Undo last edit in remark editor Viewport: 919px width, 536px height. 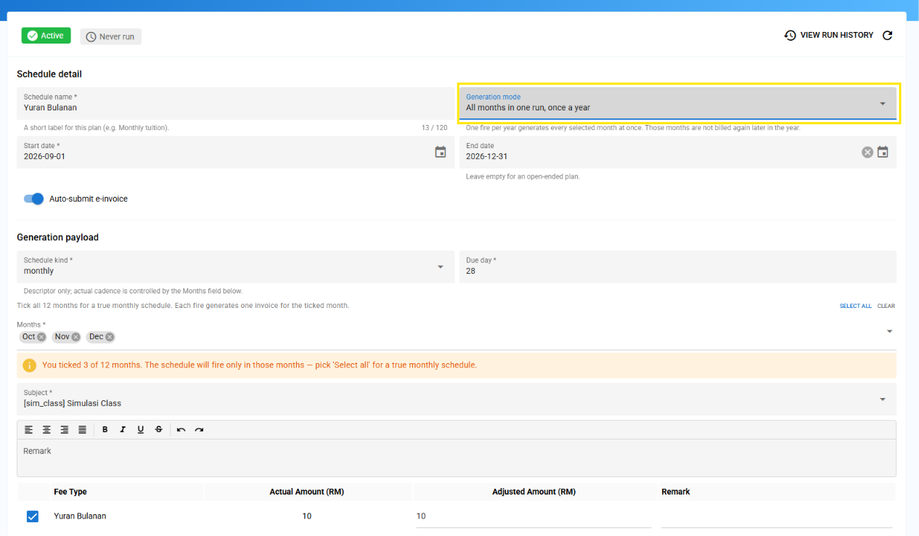point(181,429)
